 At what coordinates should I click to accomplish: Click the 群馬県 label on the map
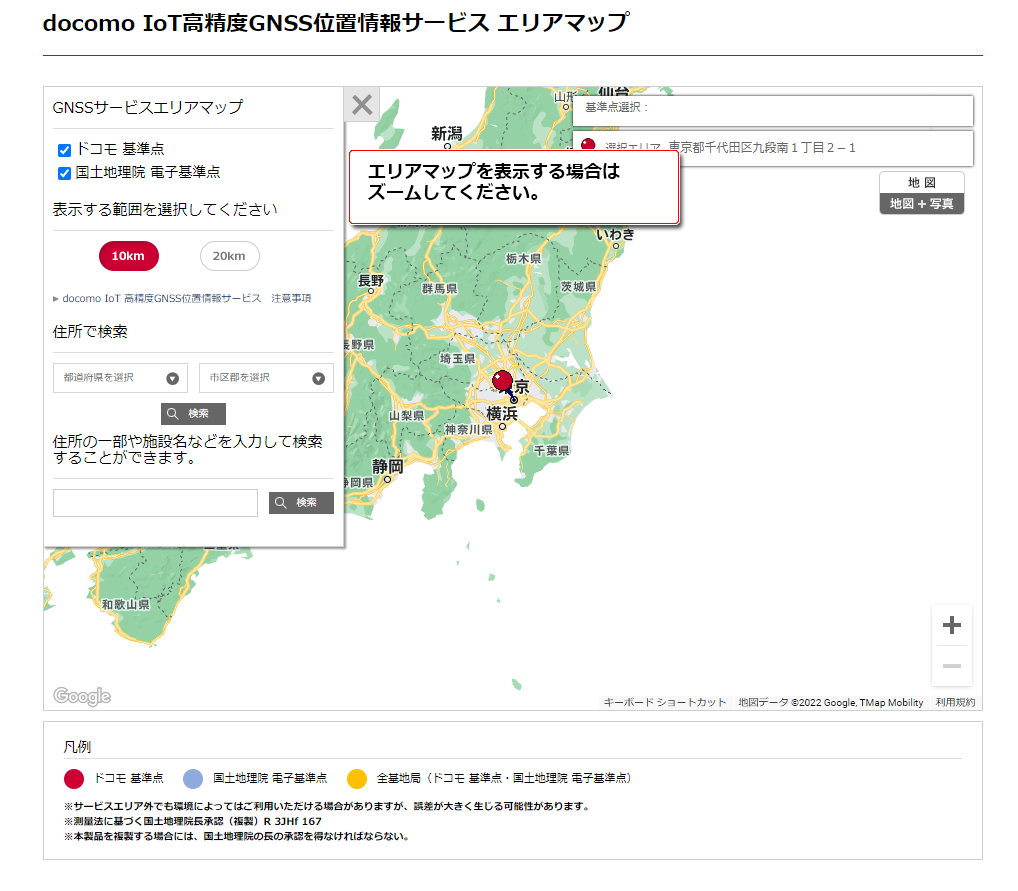(440, 288)
